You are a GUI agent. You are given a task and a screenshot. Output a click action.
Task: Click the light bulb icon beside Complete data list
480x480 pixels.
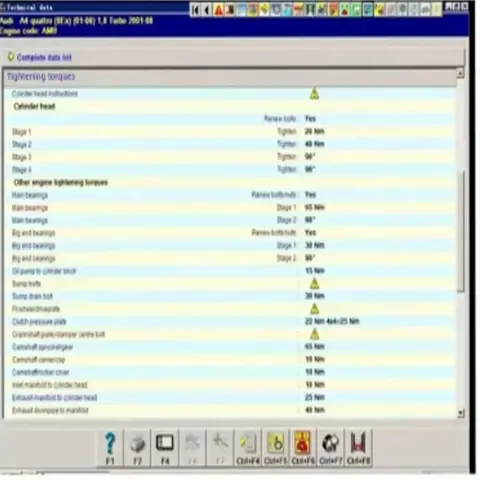point(11,57)
